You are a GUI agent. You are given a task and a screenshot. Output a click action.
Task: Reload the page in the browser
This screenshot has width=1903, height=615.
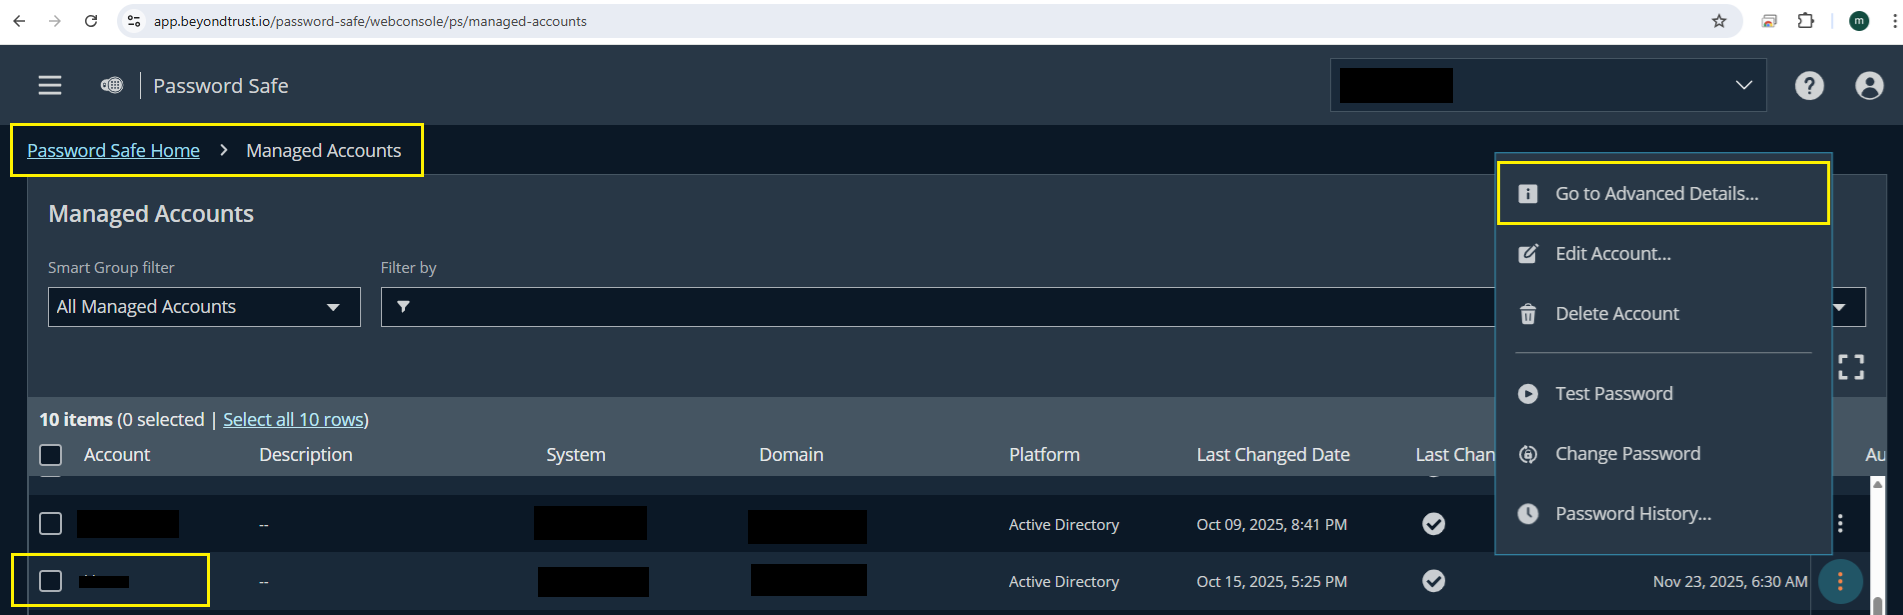[x=91, y=21]
